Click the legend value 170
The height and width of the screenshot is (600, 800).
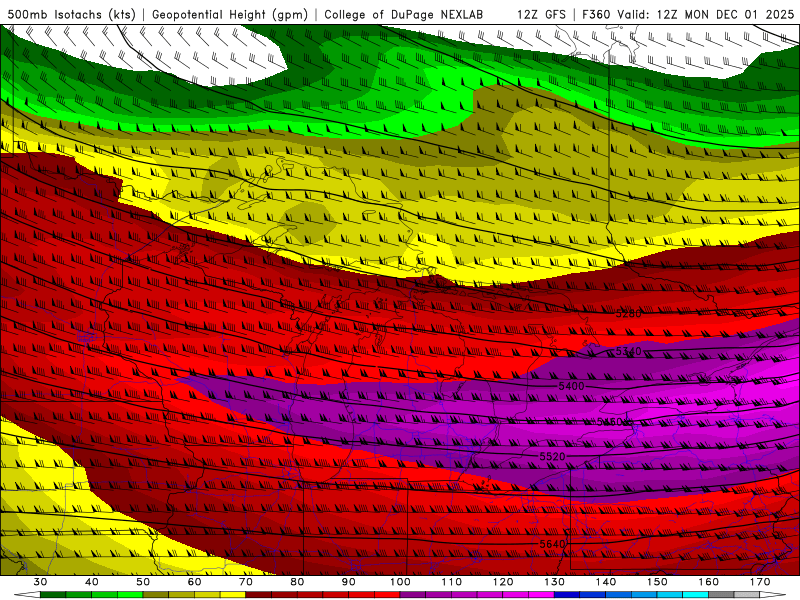pyautogui.click(x=760, y=582)
